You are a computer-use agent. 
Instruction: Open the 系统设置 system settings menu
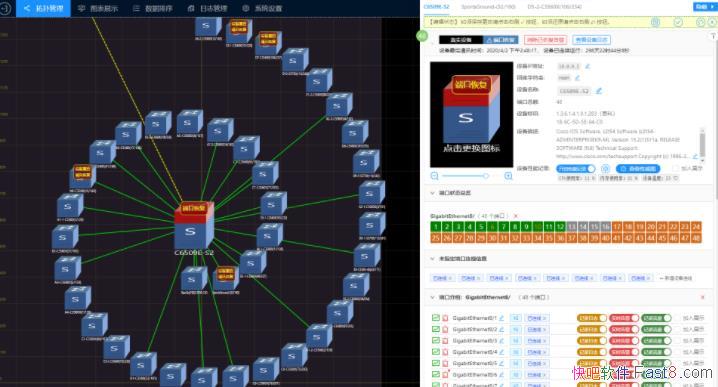tap(262, 8)
